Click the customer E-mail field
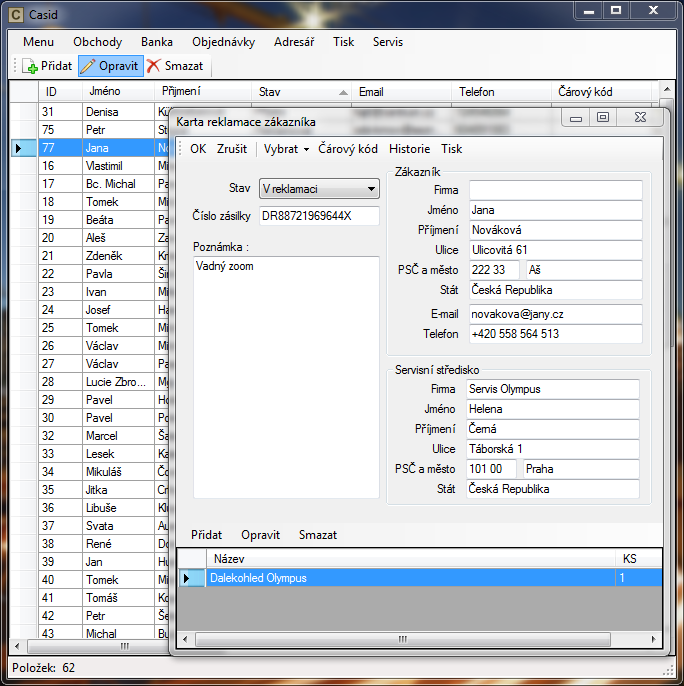The image size is (684, 686). [556, 314]
